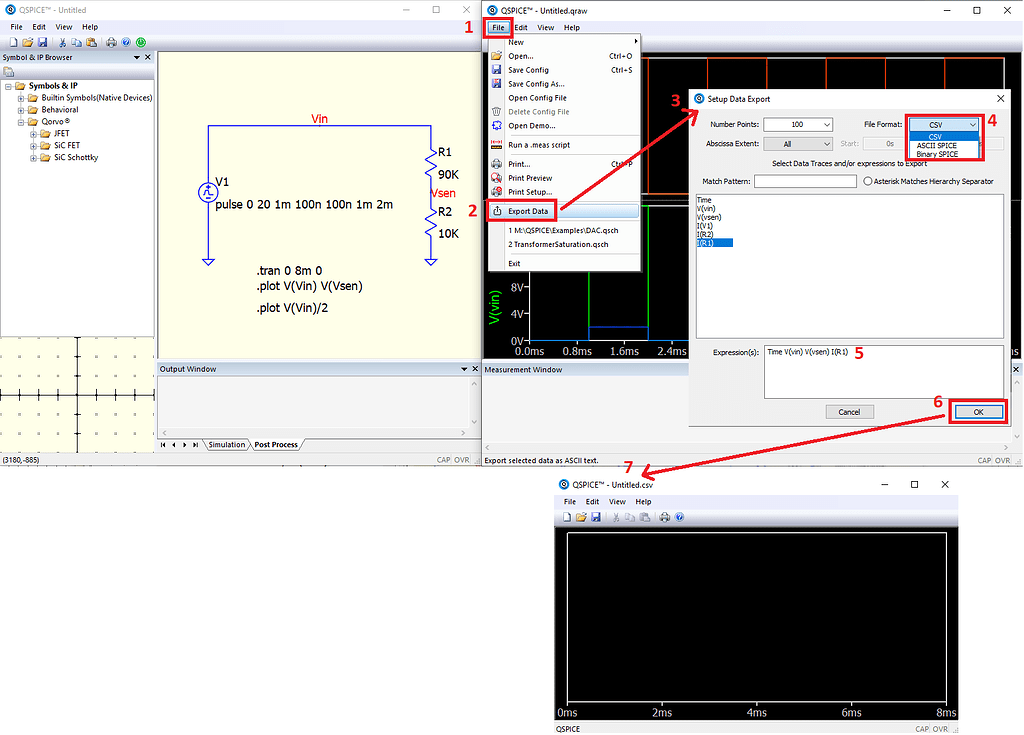Open Print dialog via the printer toolbar icon

pyautogui.click(x=111, y=42)
